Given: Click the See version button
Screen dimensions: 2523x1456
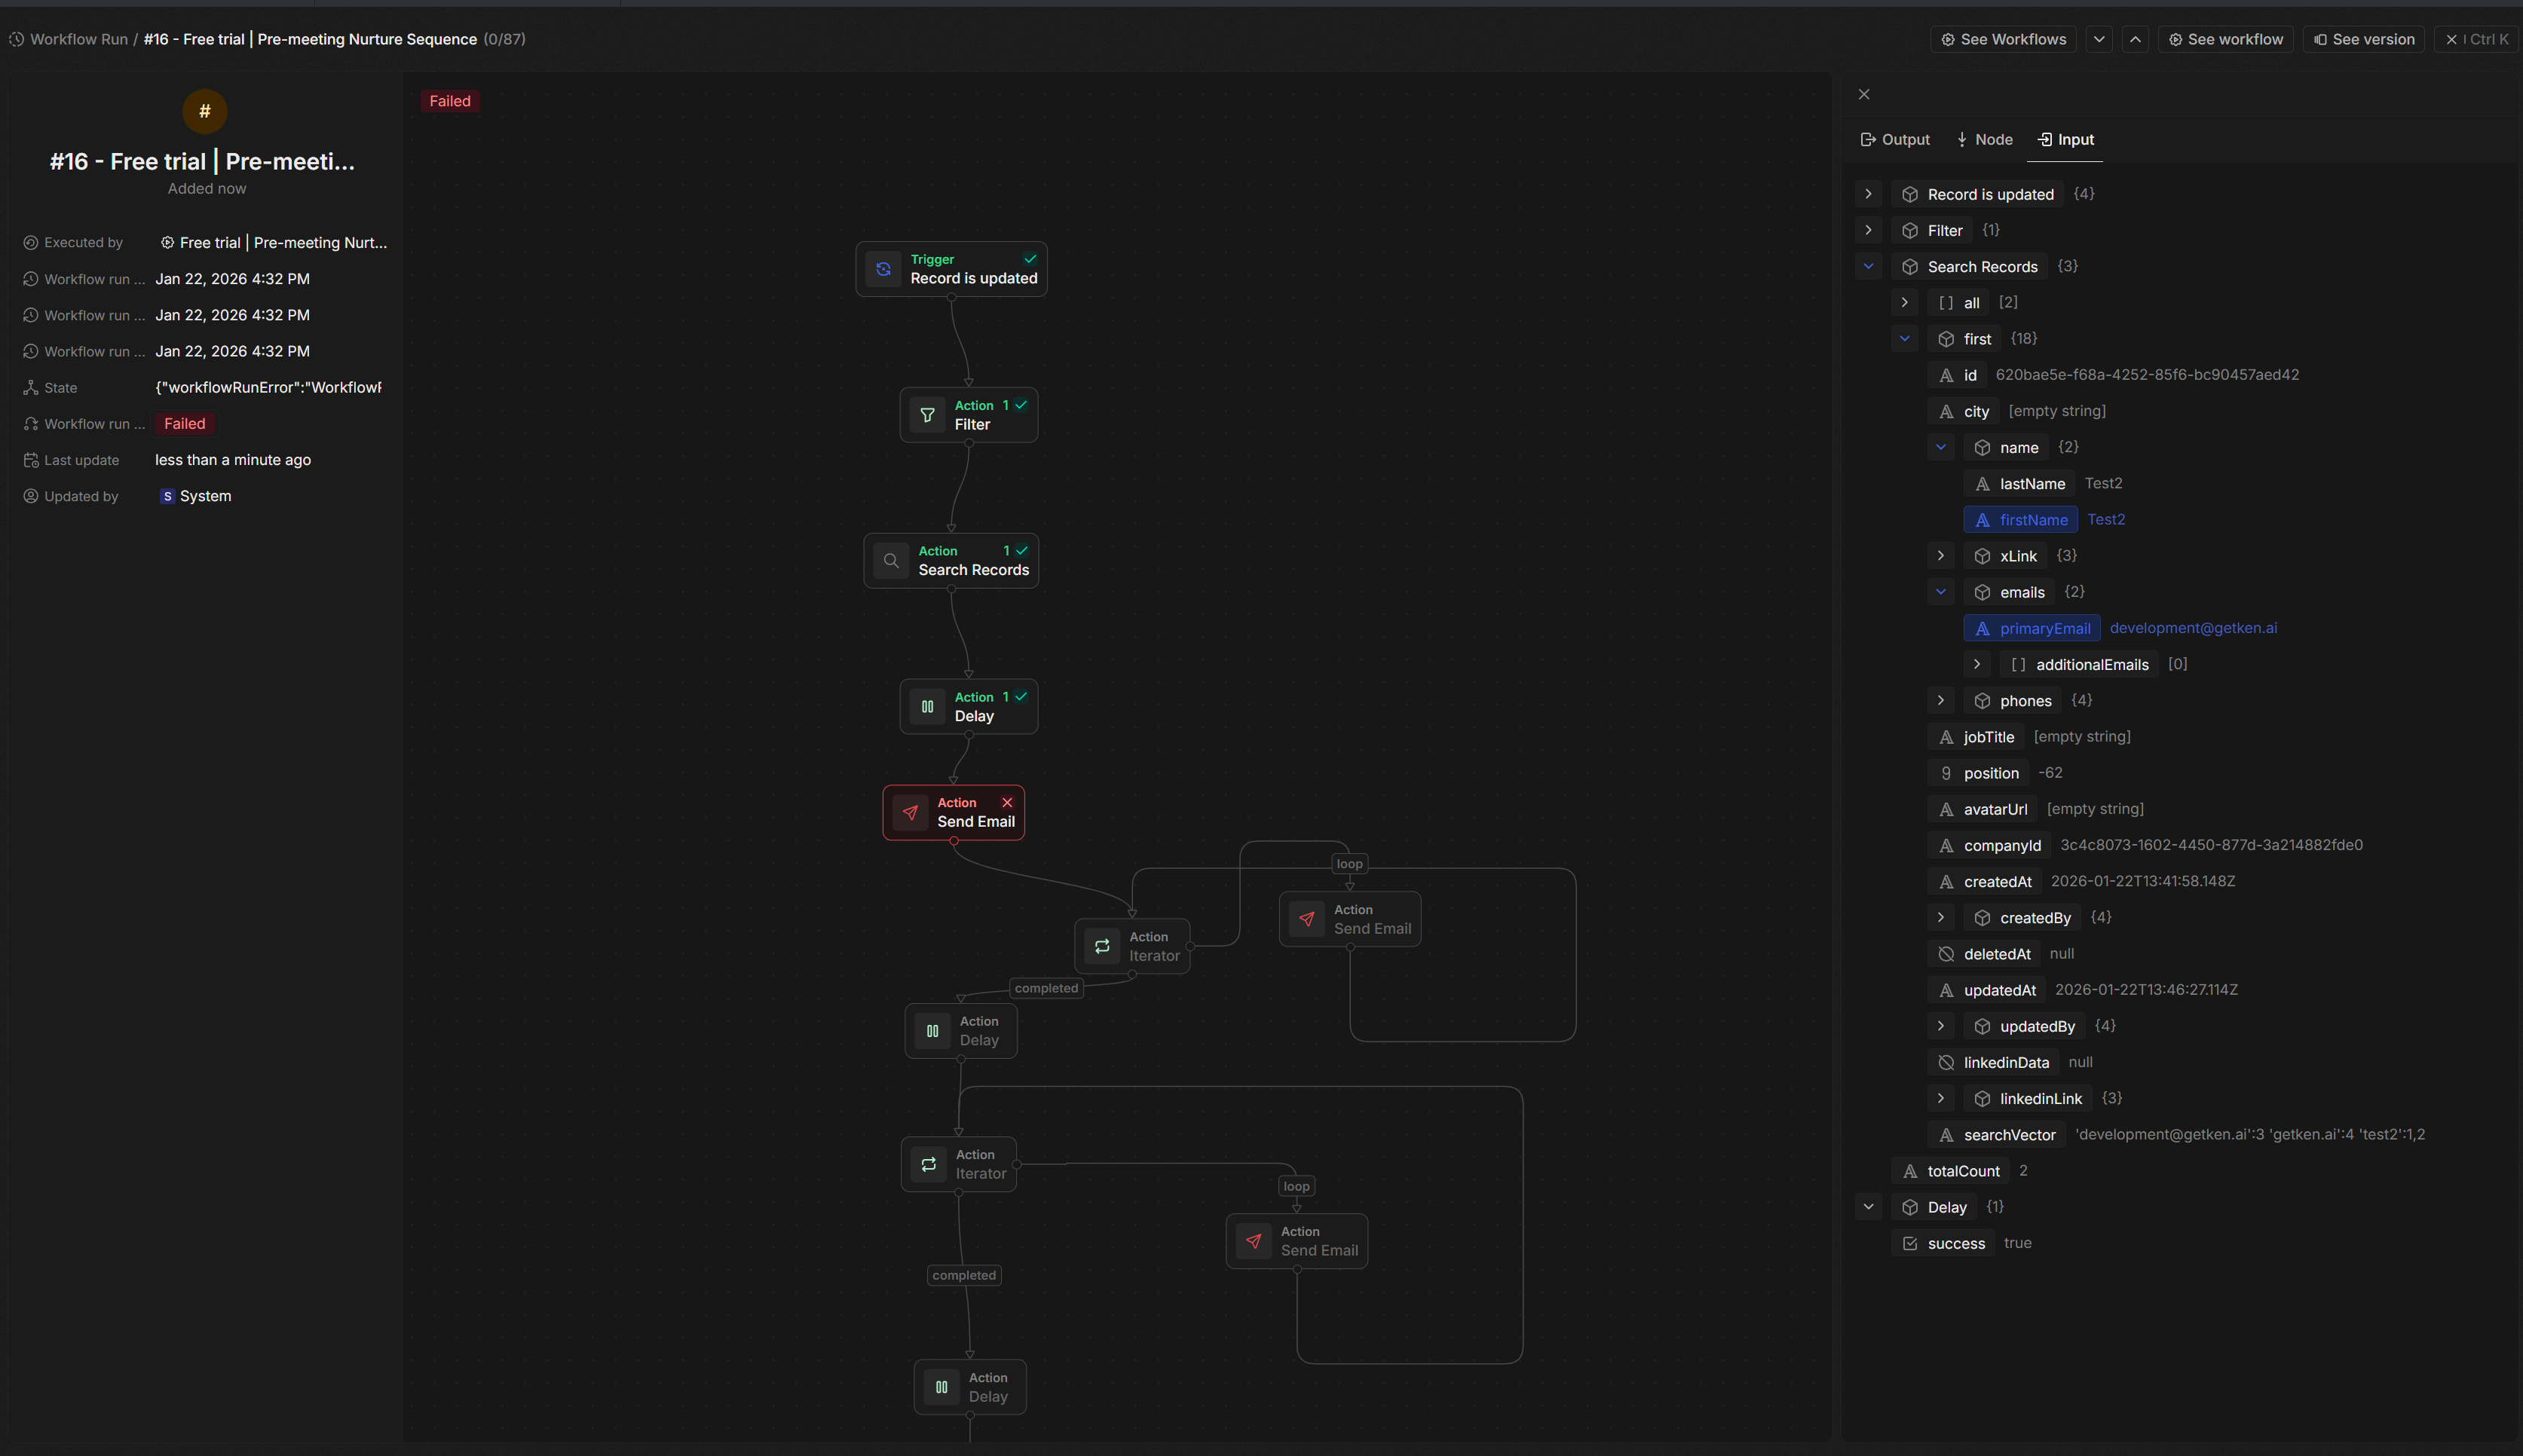Looking at the screenshot, I should pos(2363,39).
